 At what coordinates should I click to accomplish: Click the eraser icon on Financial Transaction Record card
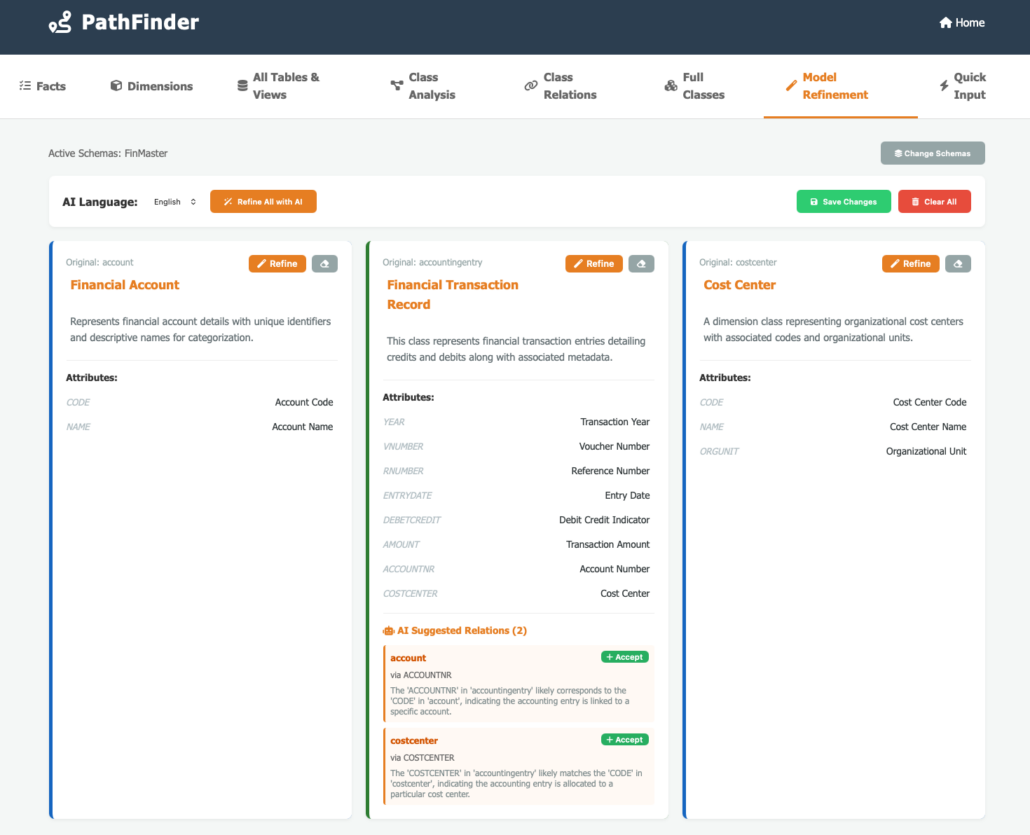pyautogui.click(x=641, y=264)
